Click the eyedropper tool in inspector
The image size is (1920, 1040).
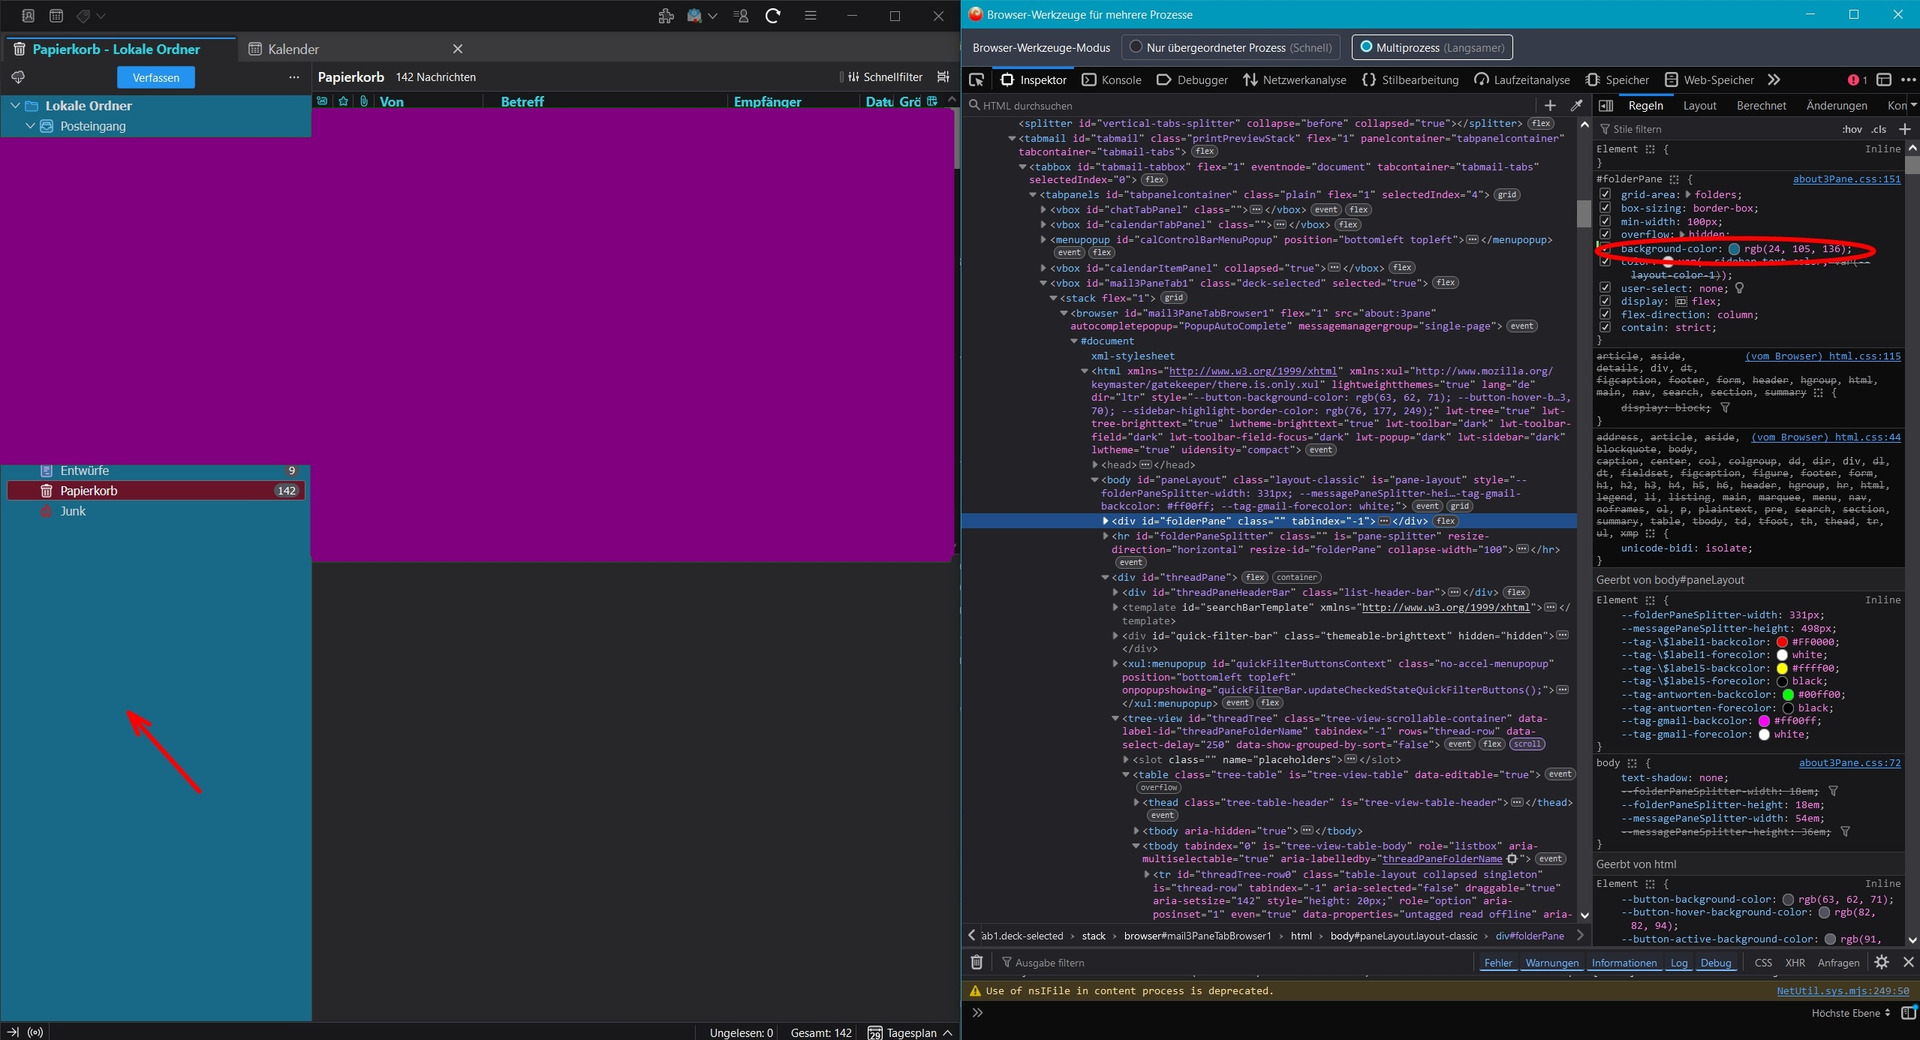(1577, 105)
